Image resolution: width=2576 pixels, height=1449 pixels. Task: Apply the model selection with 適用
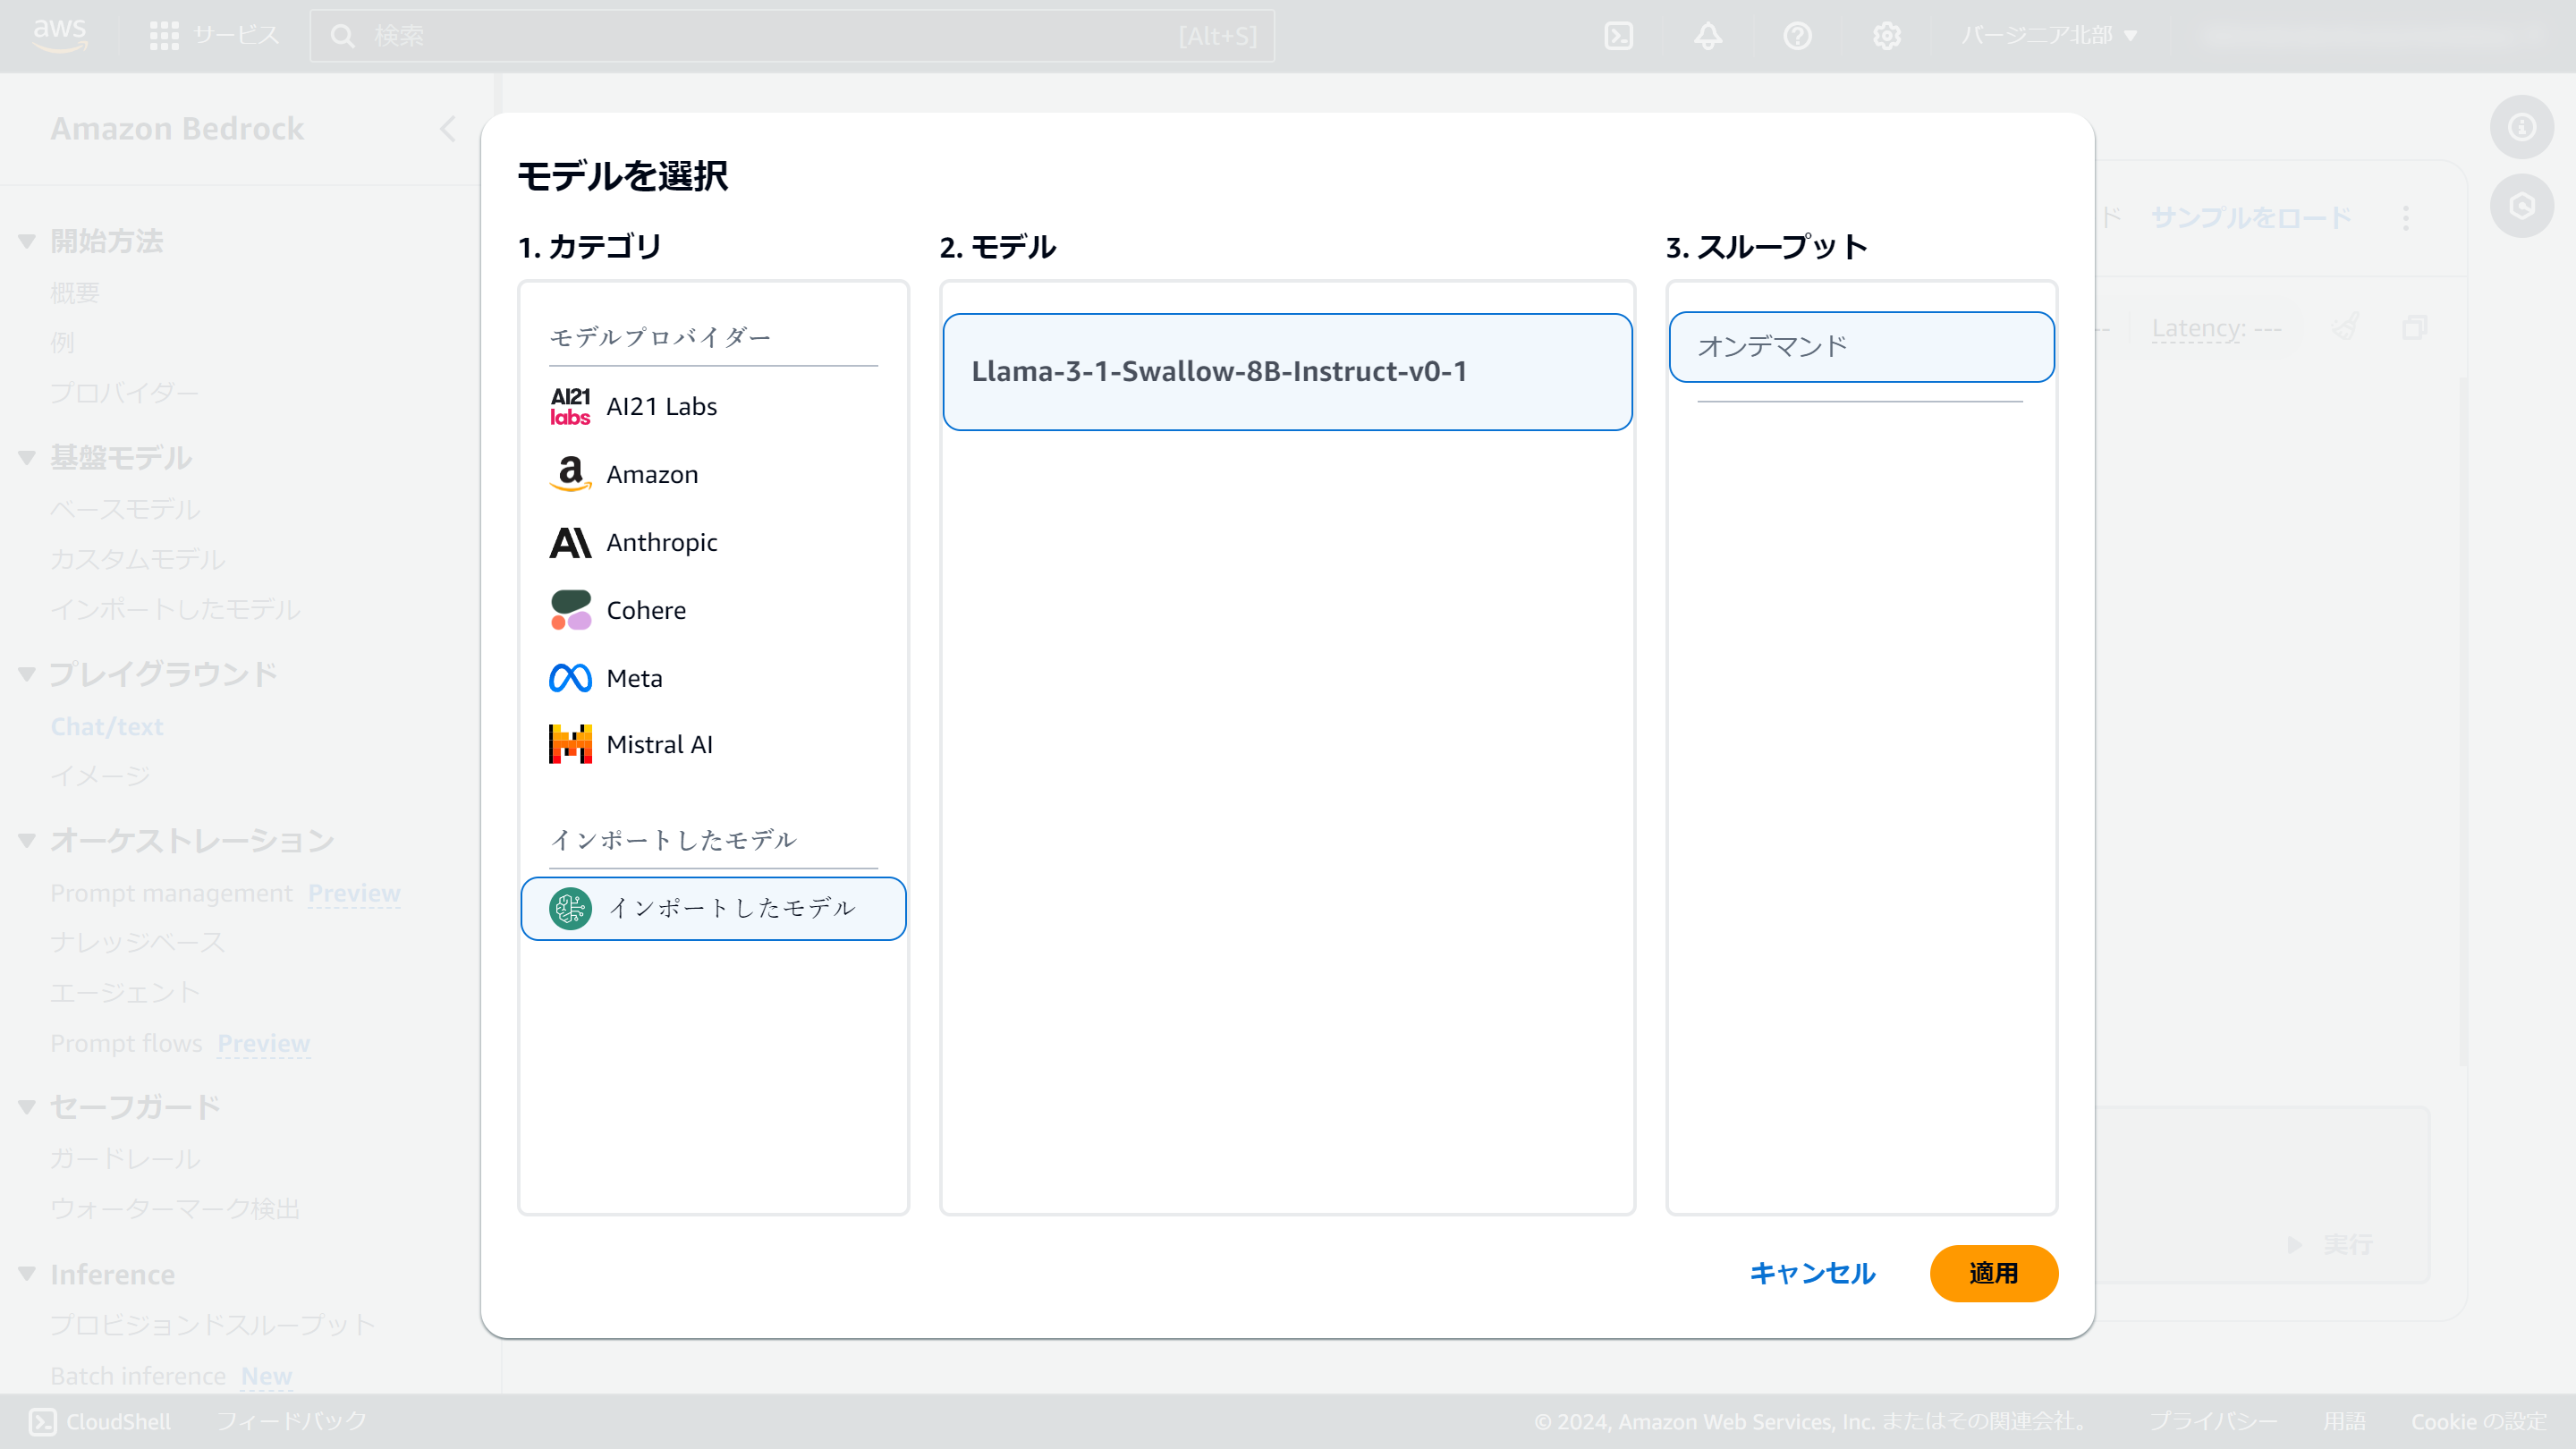1993,1274
